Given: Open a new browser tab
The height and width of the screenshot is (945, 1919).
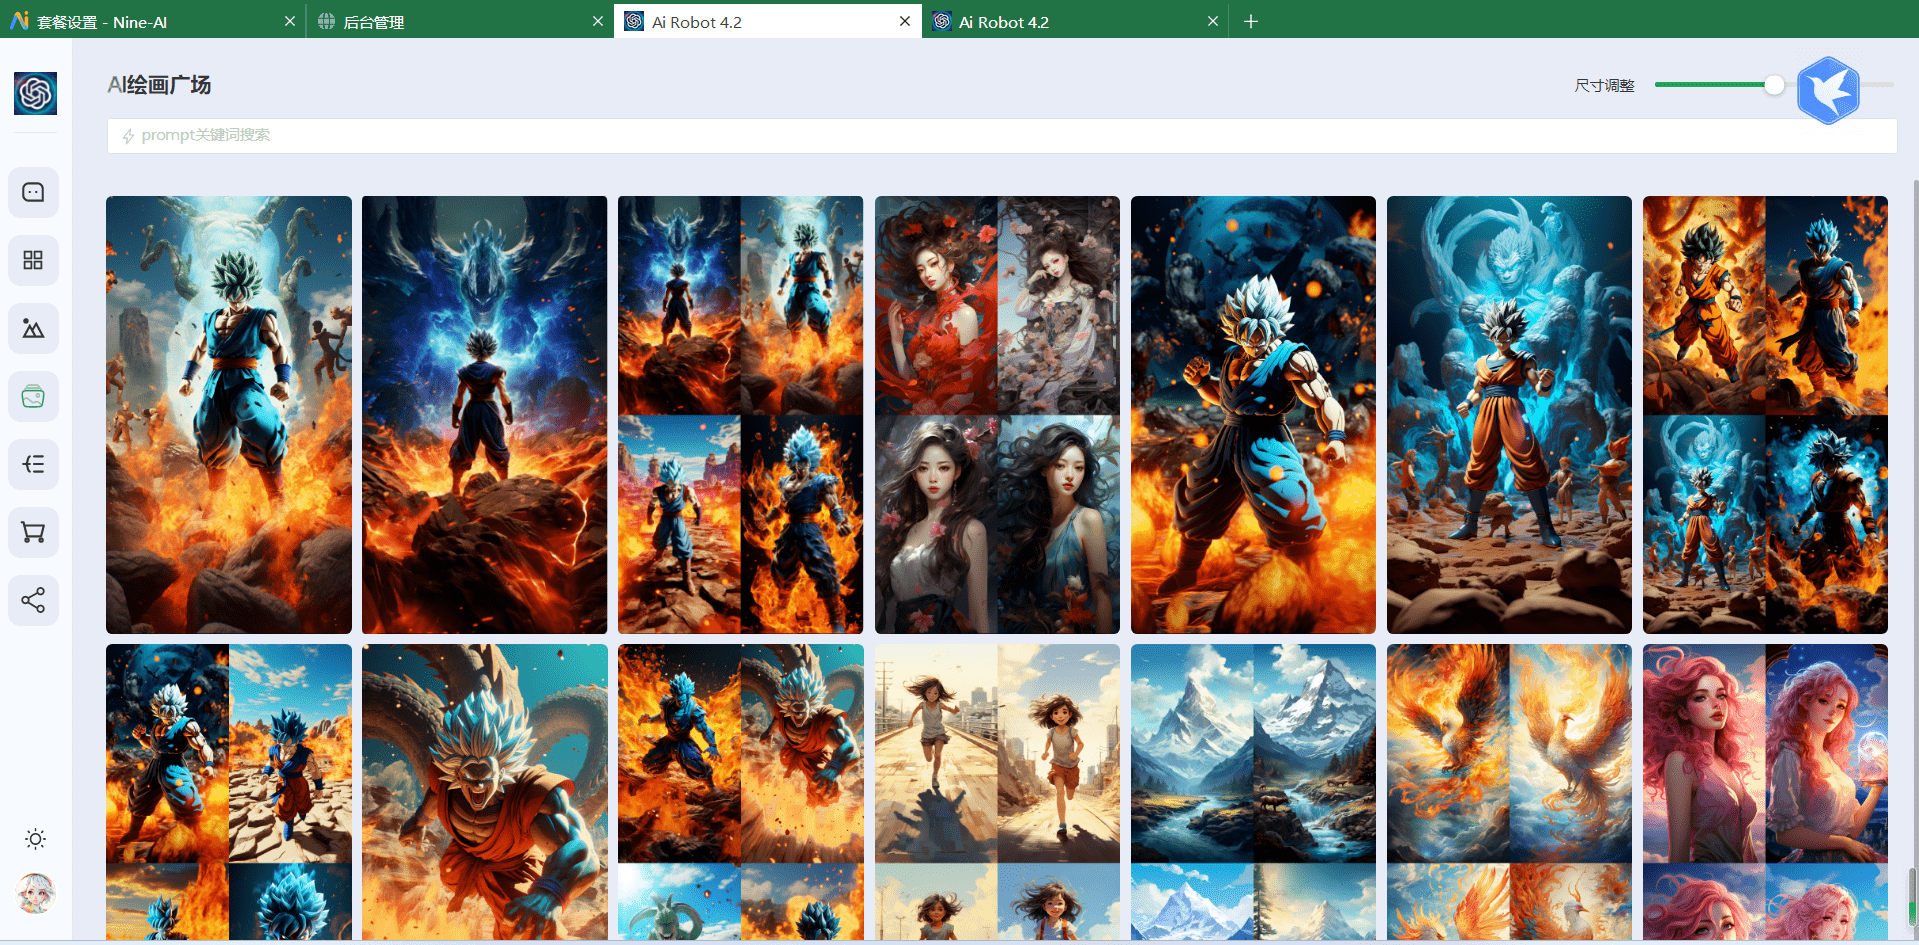Looking at the screenshot, I should coord(1251,21).
